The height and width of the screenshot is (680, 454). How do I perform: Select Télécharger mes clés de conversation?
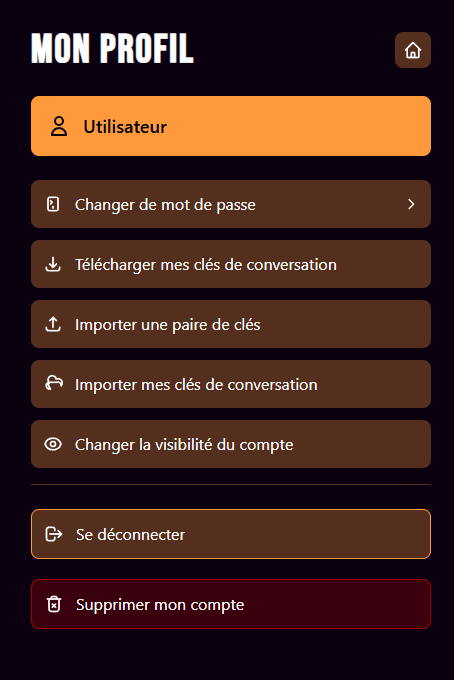point(231,264)
